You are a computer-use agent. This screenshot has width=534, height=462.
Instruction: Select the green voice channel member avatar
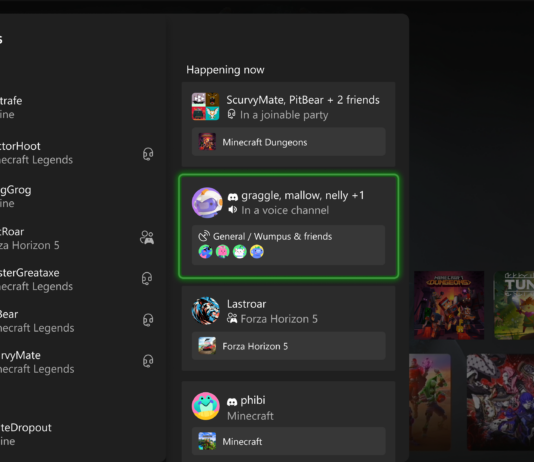click(x=239, y=252)
